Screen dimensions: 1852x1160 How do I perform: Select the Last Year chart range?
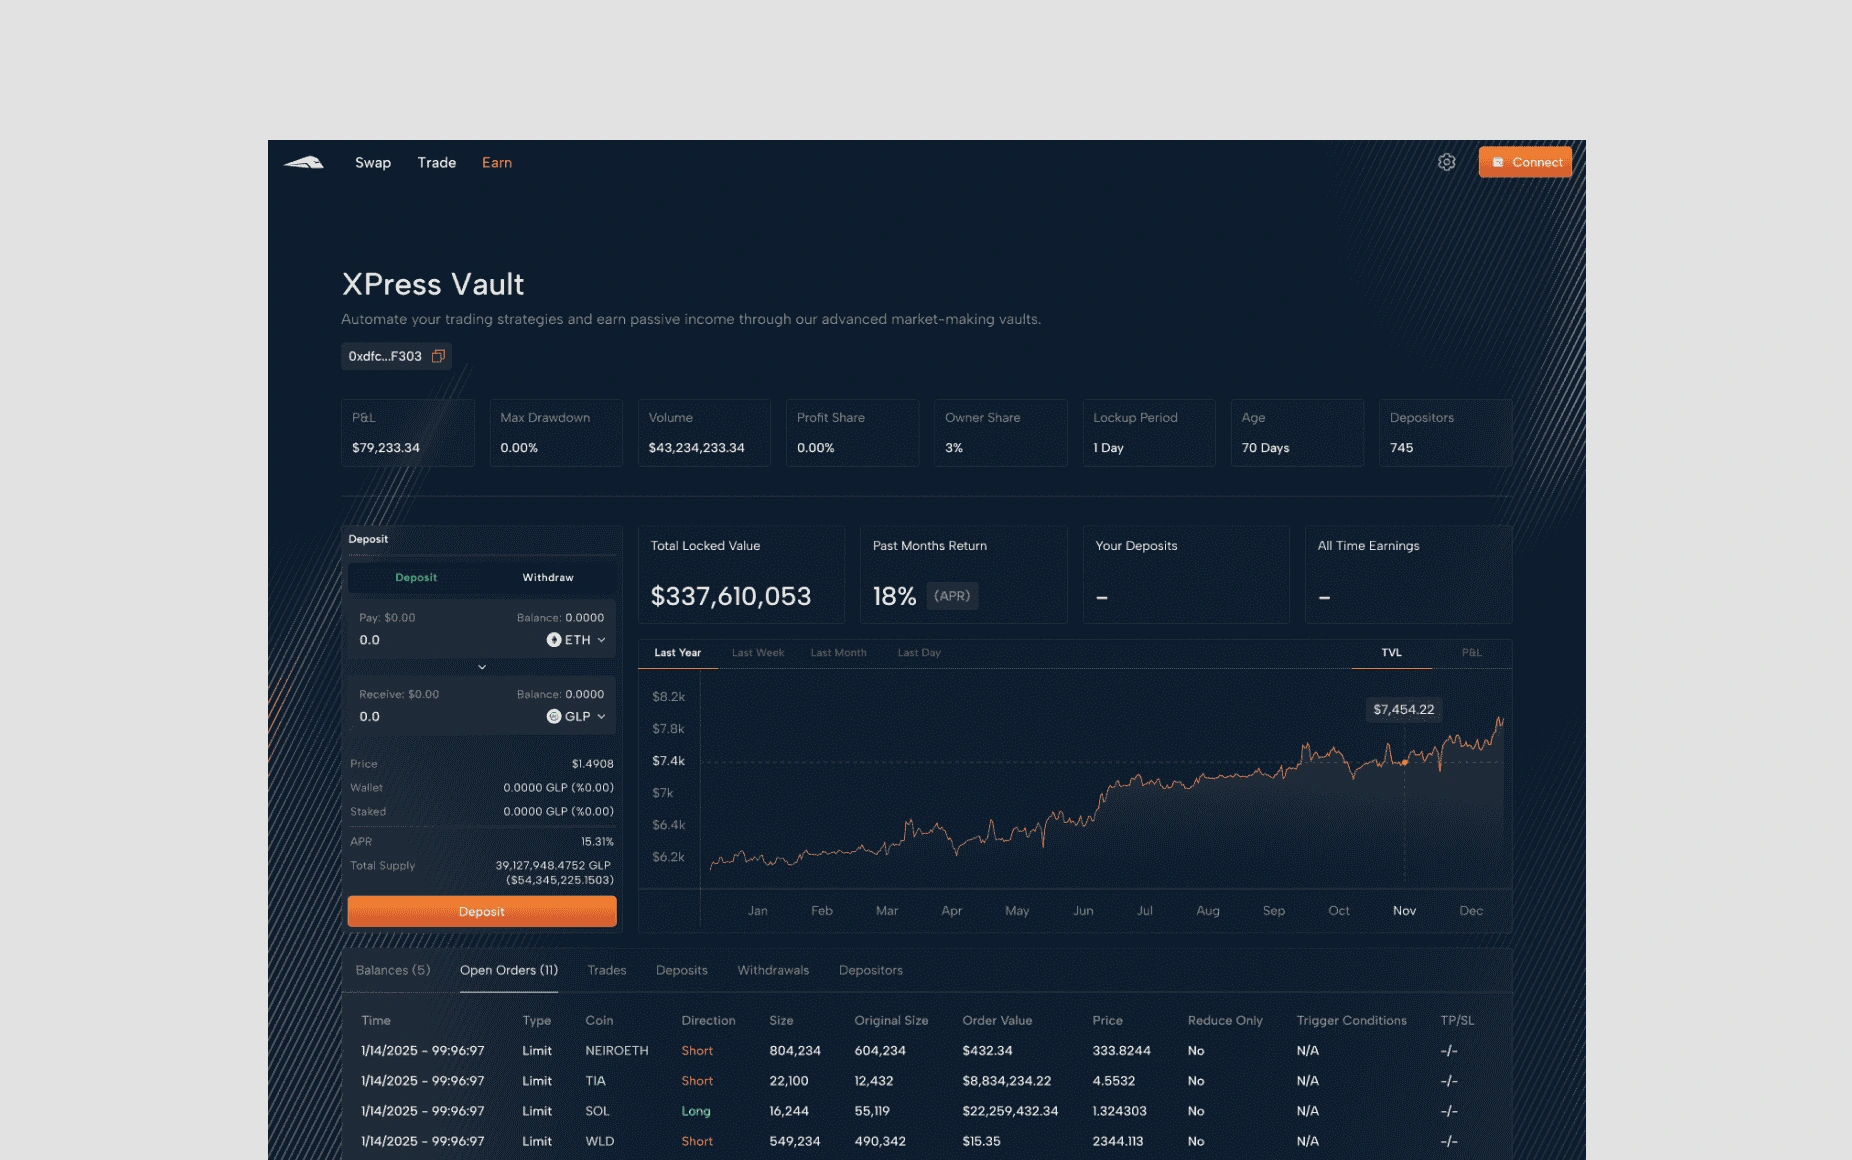pyautogui.click(x=678, y=653)
